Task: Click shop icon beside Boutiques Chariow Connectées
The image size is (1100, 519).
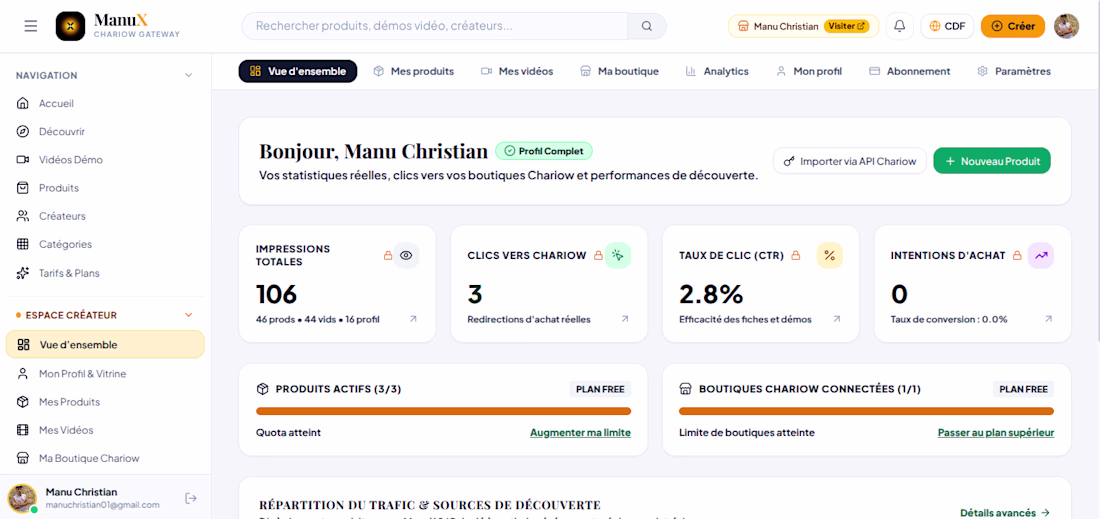Action: [x=685, y=389]
